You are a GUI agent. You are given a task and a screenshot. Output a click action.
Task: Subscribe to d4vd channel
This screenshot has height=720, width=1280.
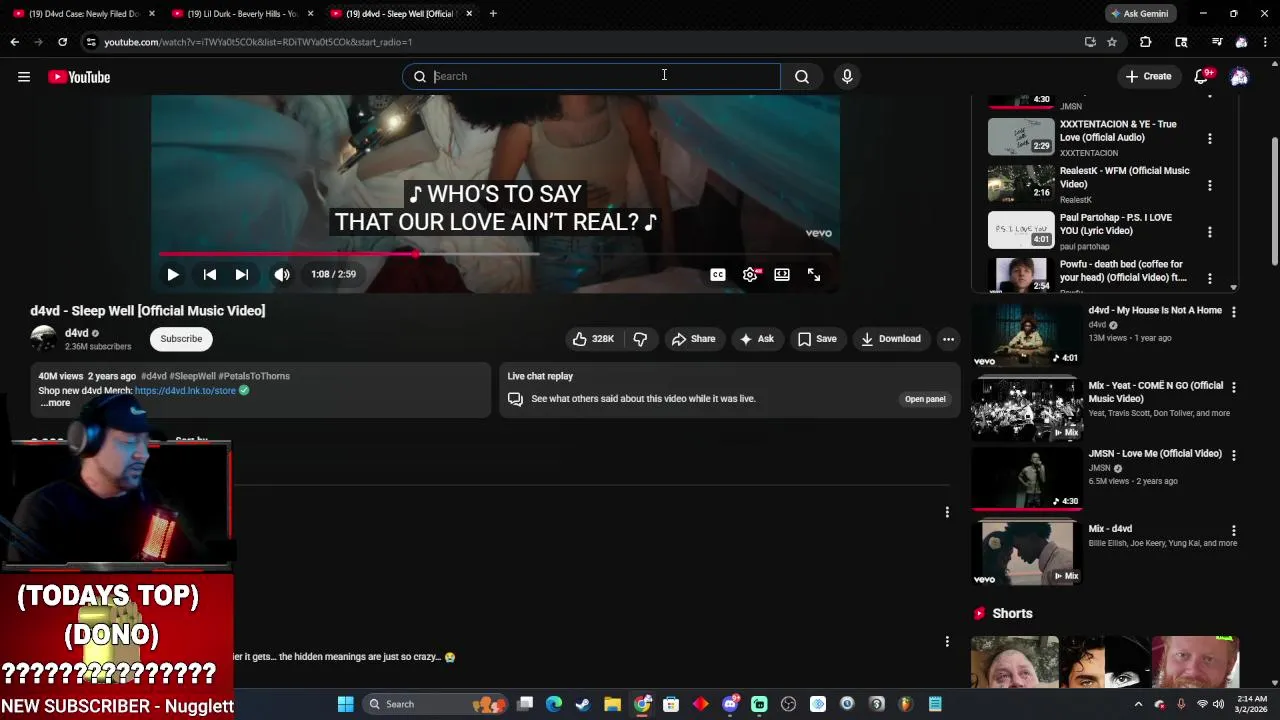click(181, 339)
